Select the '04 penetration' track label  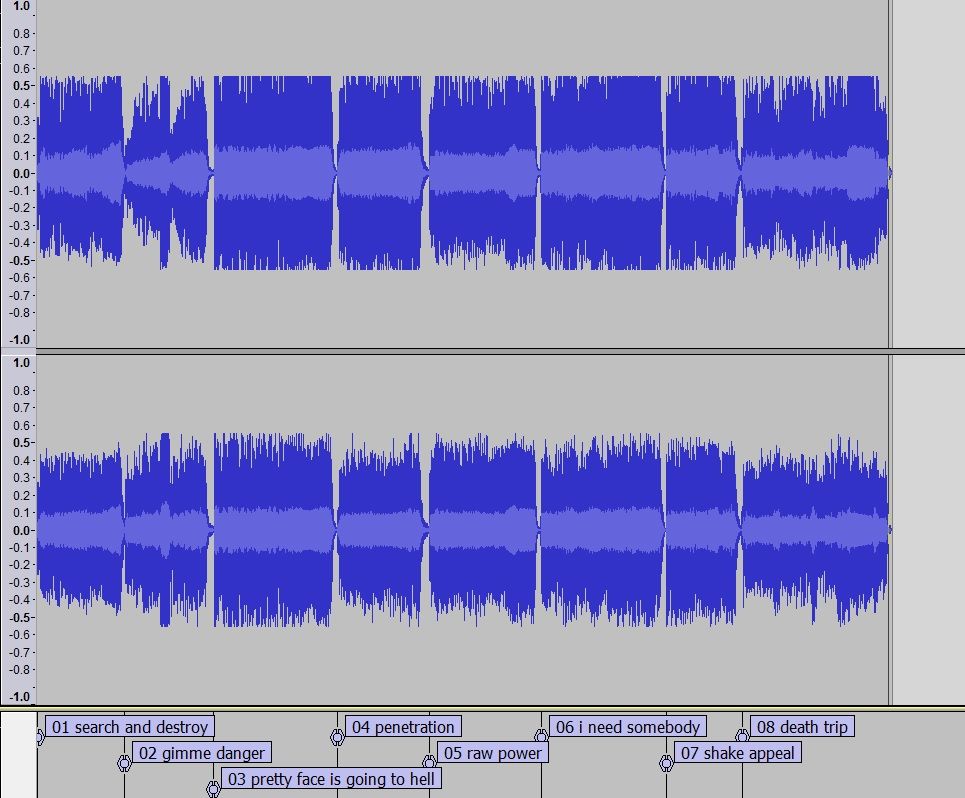403,727
